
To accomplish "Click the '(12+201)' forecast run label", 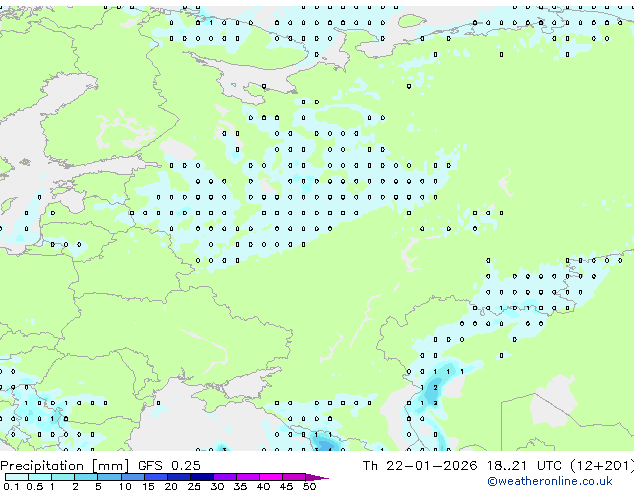I will (x=602, y=466).
